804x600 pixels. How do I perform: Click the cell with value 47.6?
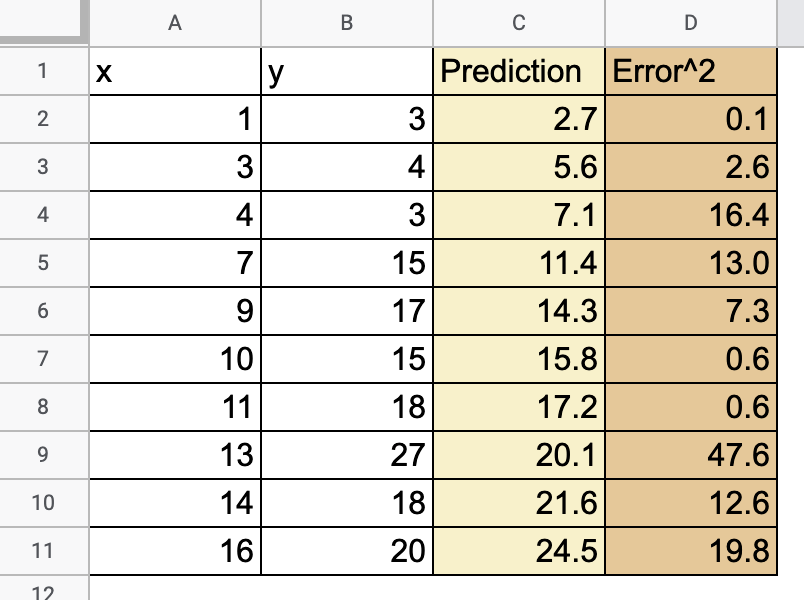pos(690,455)
